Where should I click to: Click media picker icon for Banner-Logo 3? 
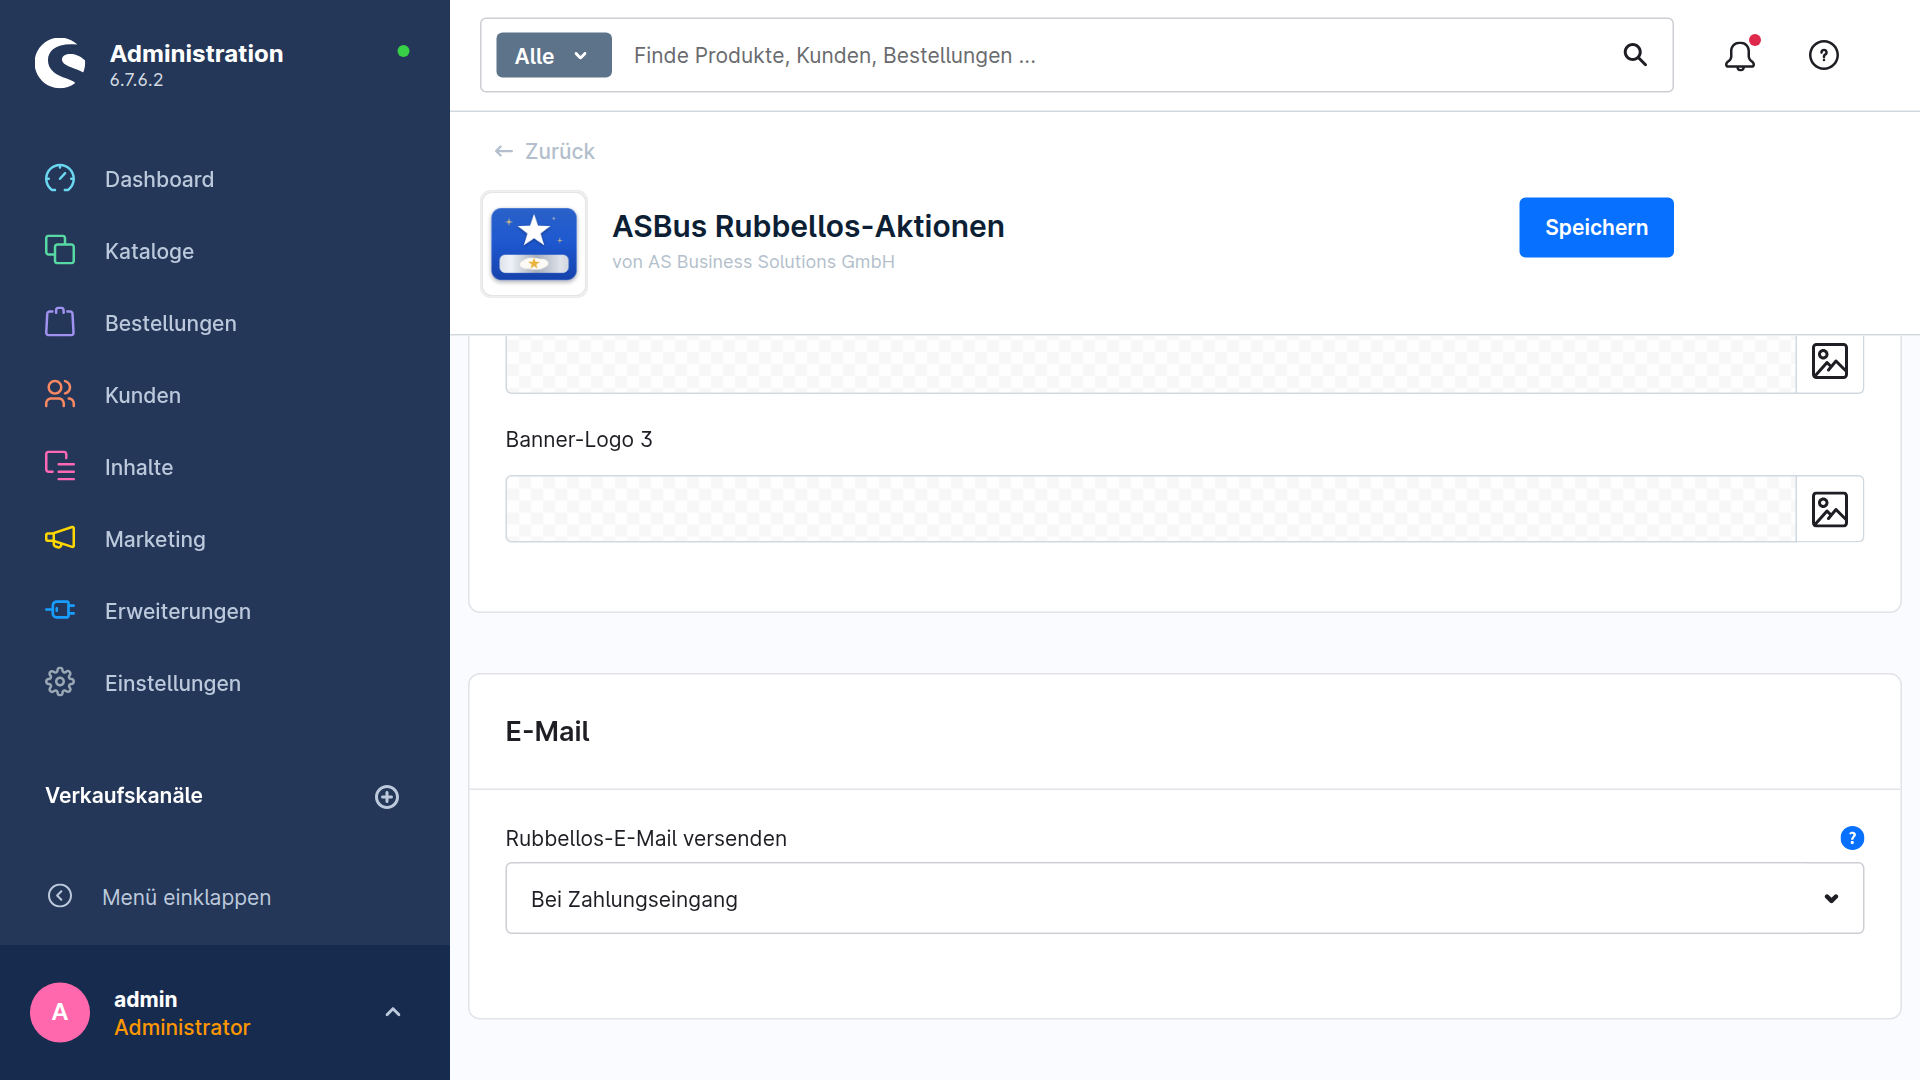click(1830, 510)
